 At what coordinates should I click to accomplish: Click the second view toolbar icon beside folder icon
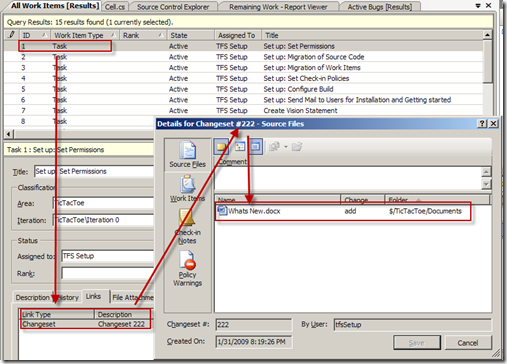tap(240, 147)
